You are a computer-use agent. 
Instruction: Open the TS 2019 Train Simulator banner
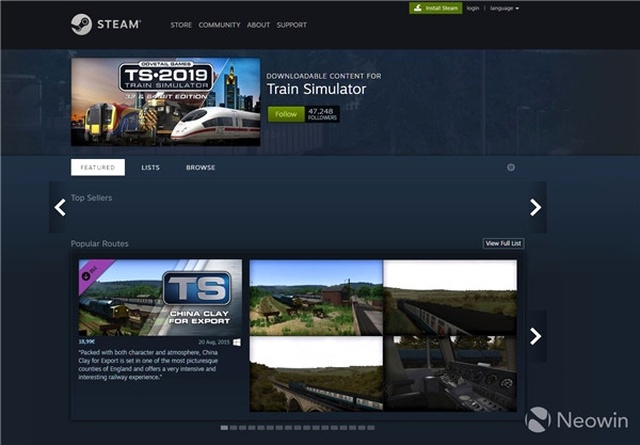165,102
